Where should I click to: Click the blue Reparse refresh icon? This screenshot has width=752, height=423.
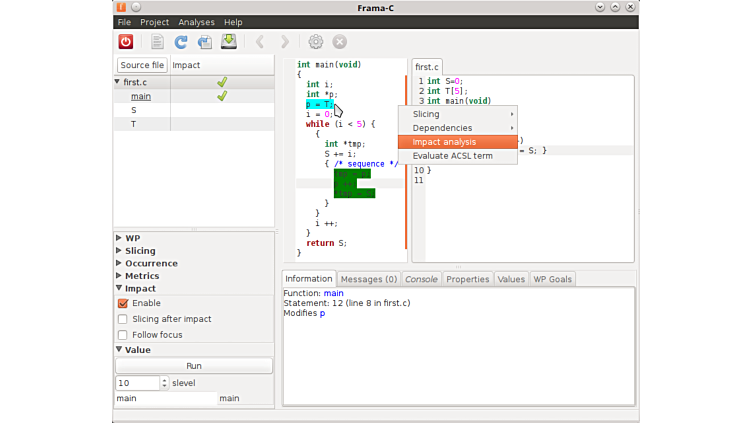click(181, 42)
